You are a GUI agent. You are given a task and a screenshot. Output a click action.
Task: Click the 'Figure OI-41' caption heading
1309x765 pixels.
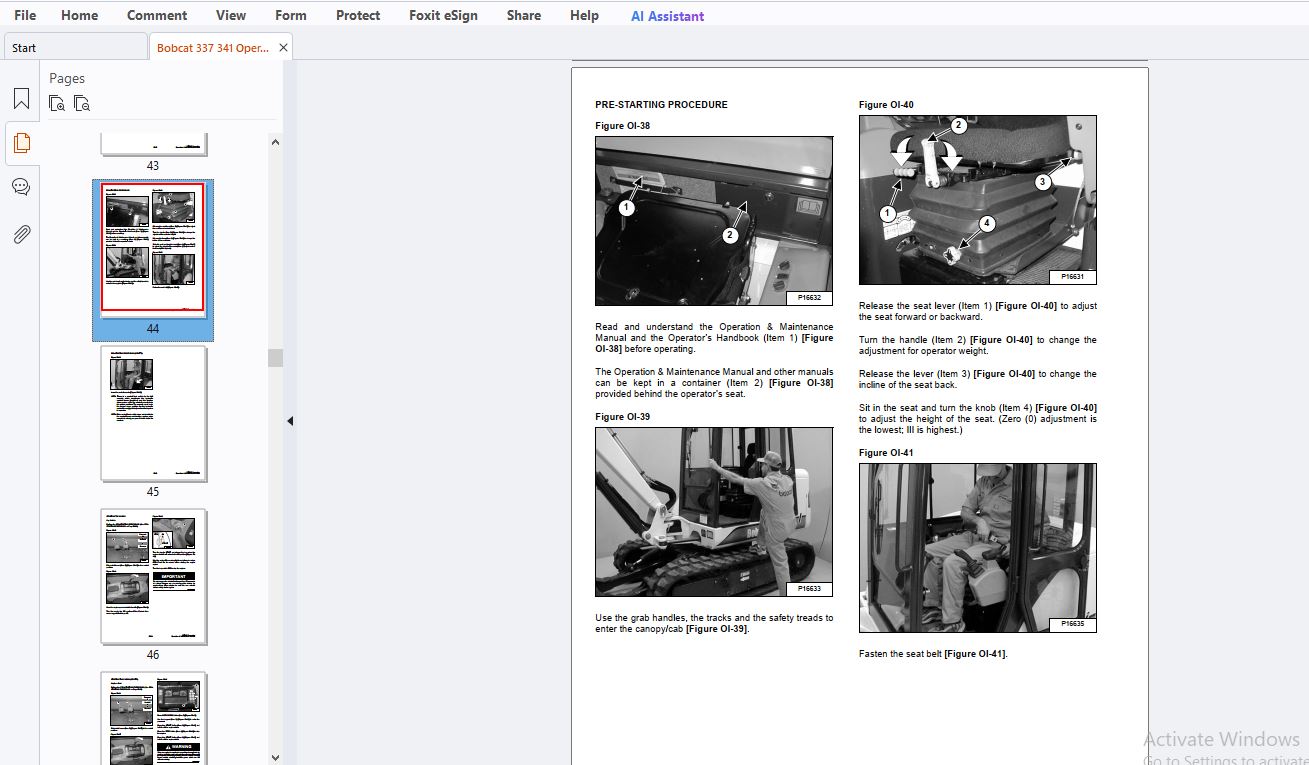[886, 453]
